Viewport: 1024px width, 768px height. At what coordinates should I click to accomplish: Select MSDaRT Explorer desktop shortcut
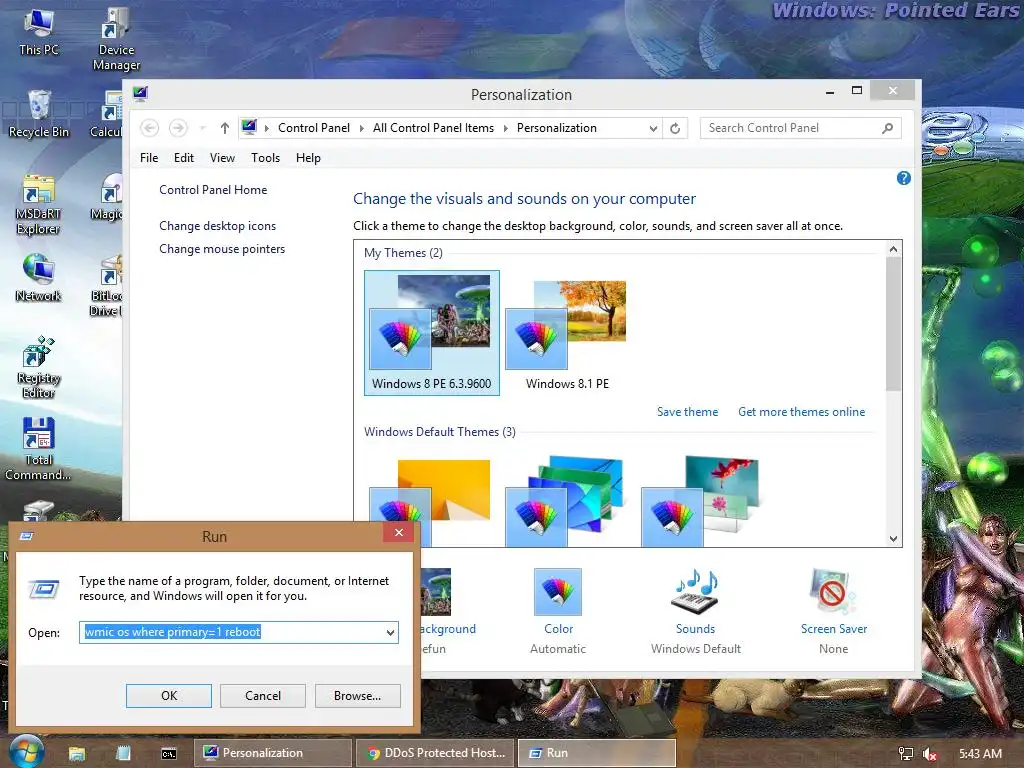pyautogui.click(x=38, y=204)
